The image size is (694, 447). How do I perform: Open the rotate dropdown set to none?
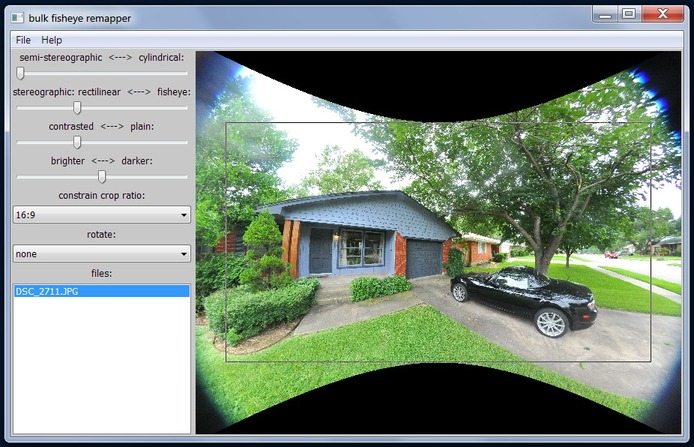pyautogui.click(x=101, y=254)
